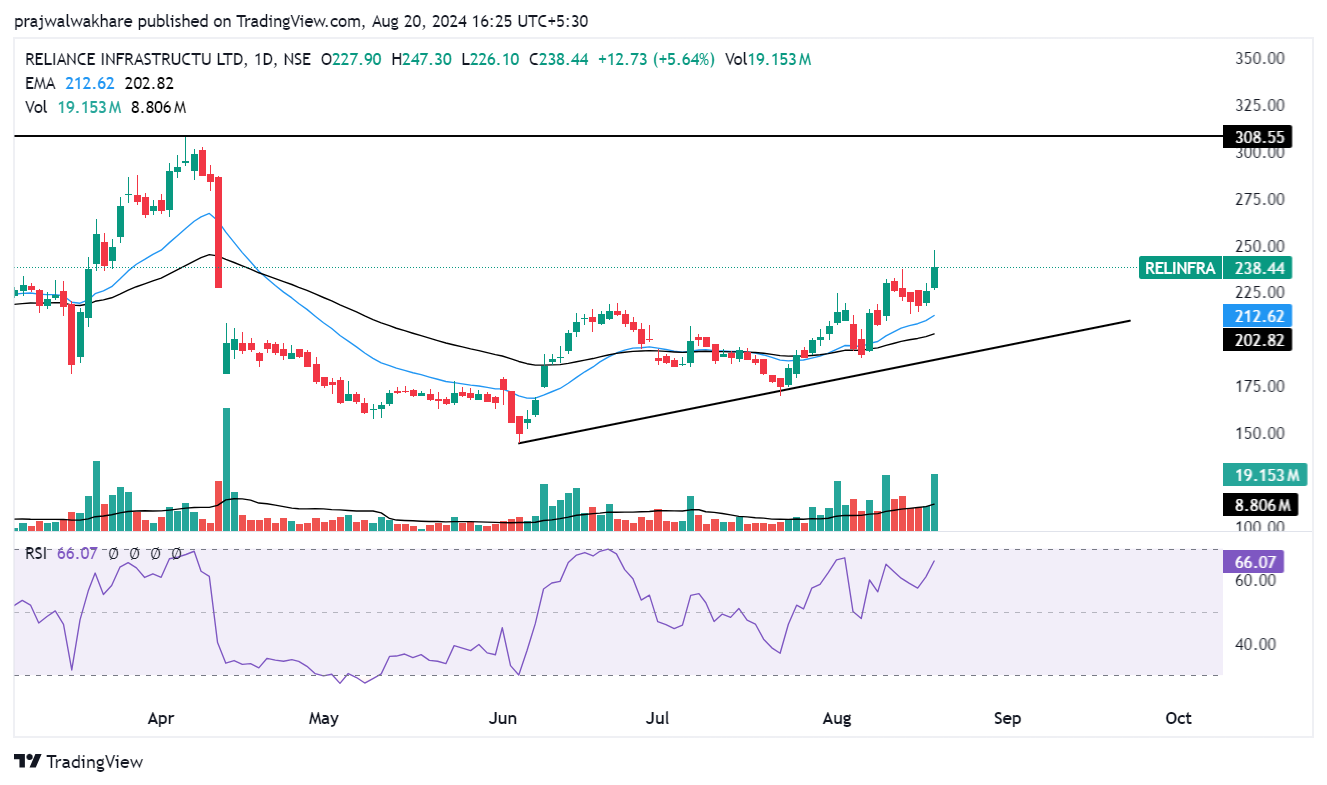Select the EMA indicator legend label

[41, 83]
